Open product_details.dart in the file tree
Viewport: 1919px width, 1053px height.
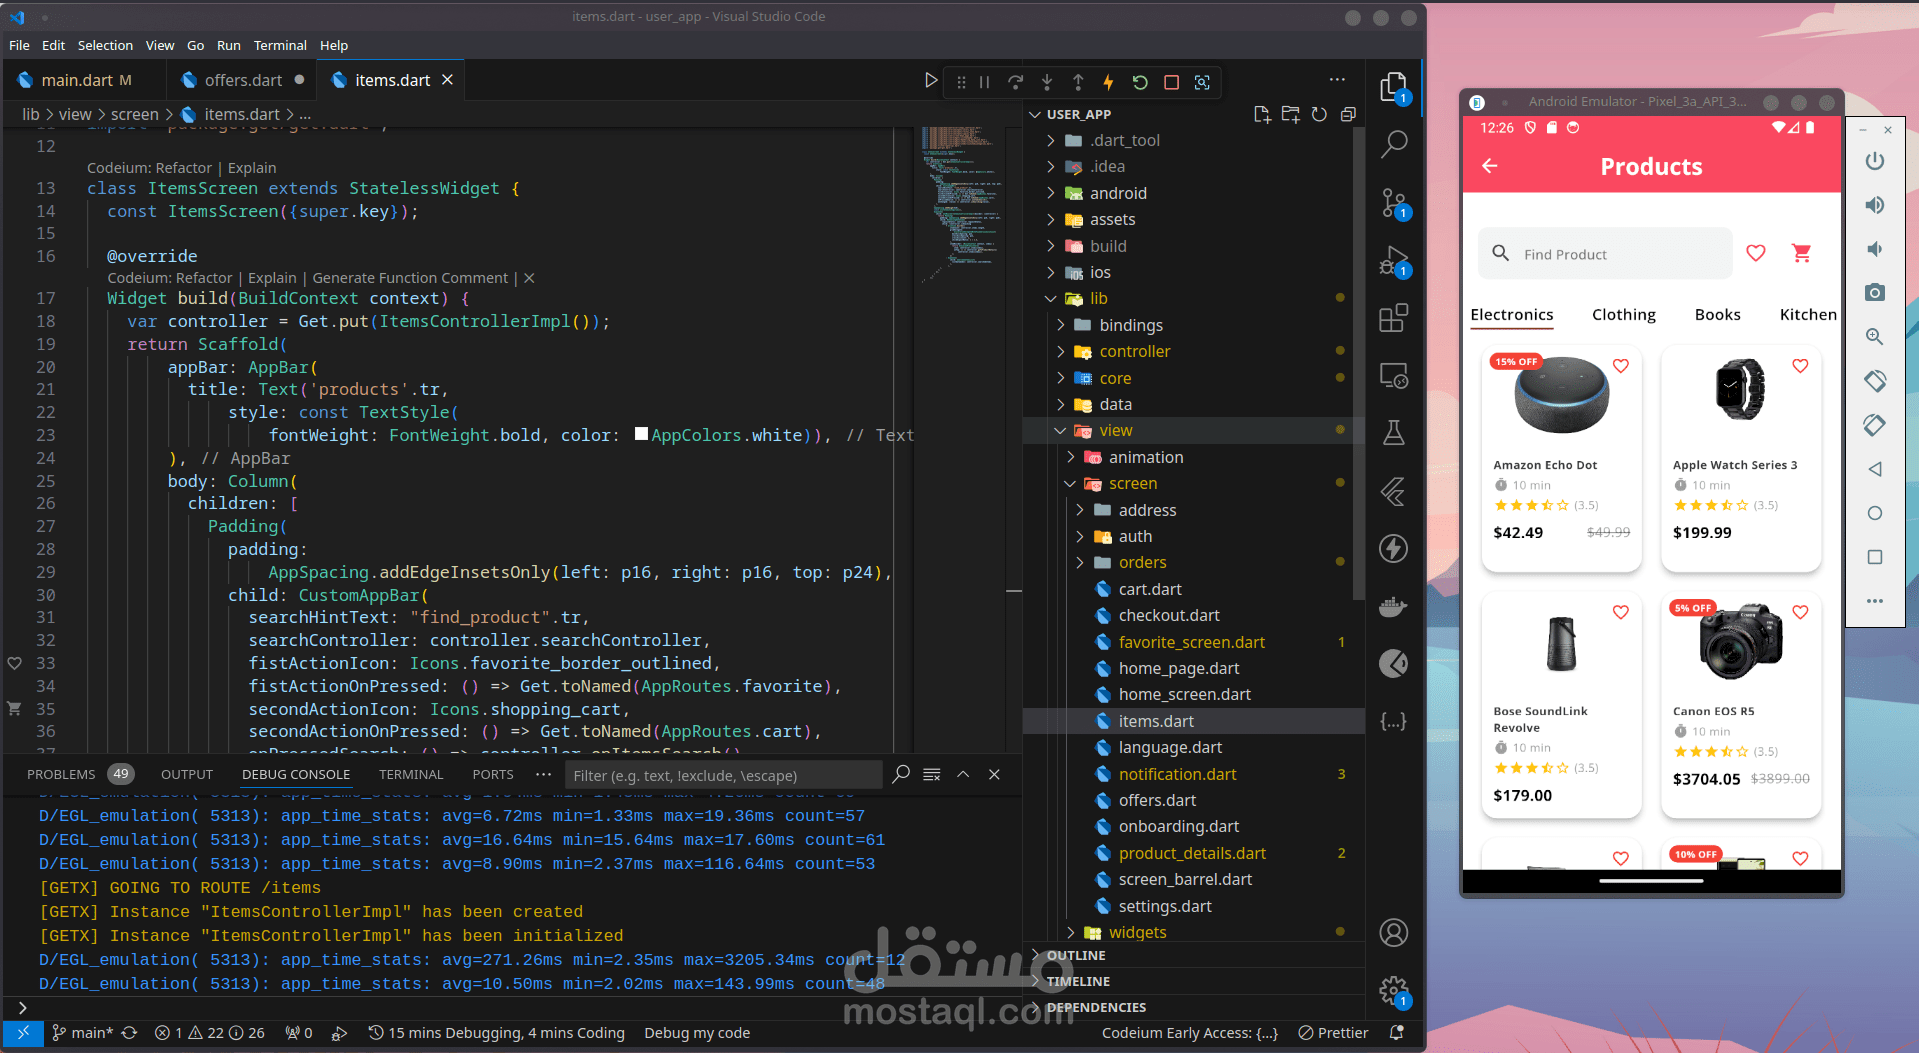coord(1192,853)
